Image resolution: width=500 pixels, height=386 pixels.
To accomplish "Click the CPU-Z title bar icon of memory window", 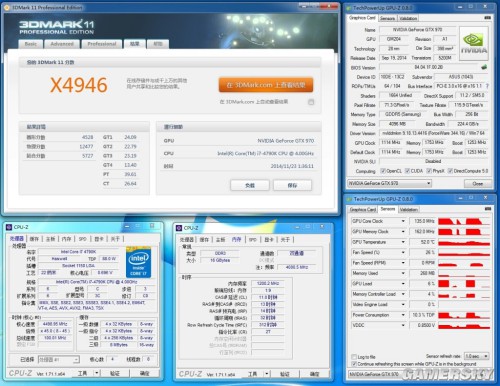I will (x=179, y=228).
